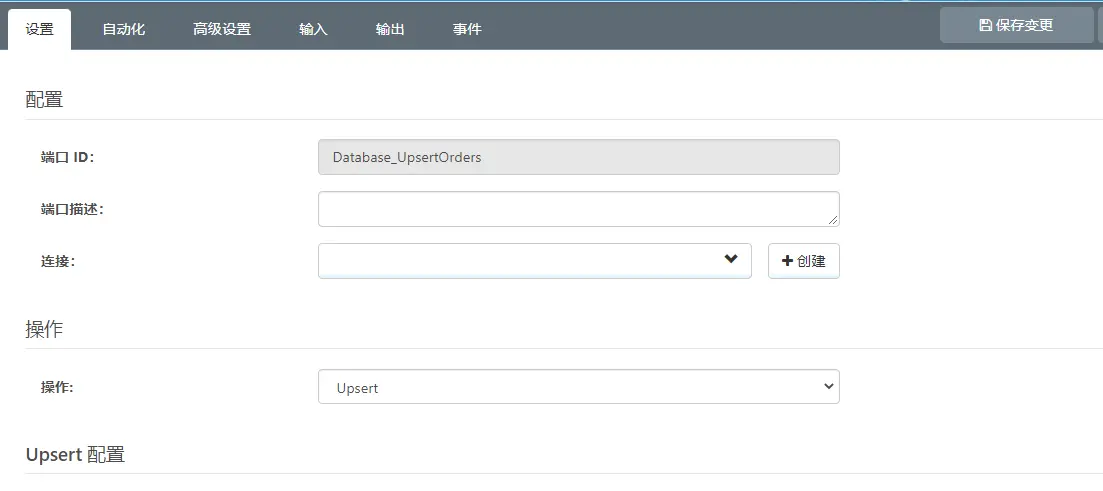View the 事件 tab
Viewport: 1103px width, 491px height.
(467, 29)
